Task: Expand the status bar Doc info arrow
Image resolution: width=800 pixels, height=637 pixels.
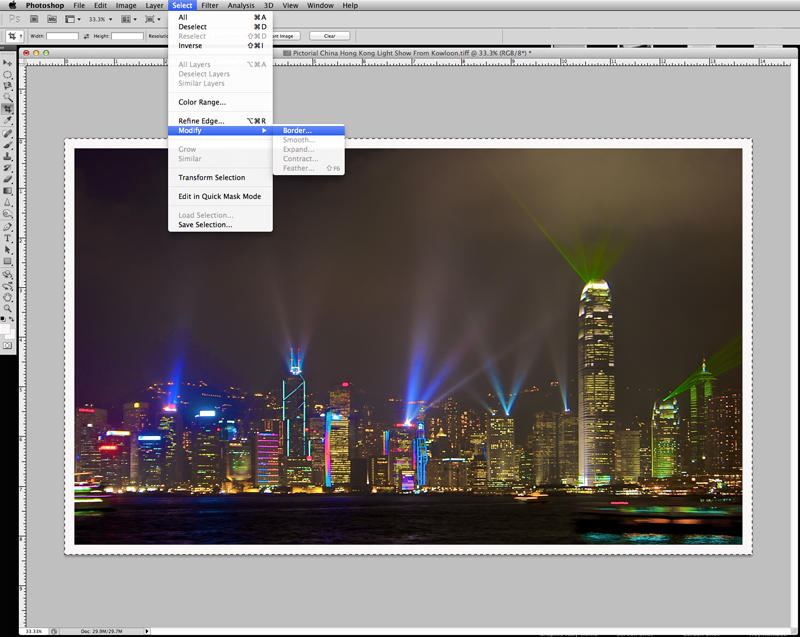Action: 147,631
